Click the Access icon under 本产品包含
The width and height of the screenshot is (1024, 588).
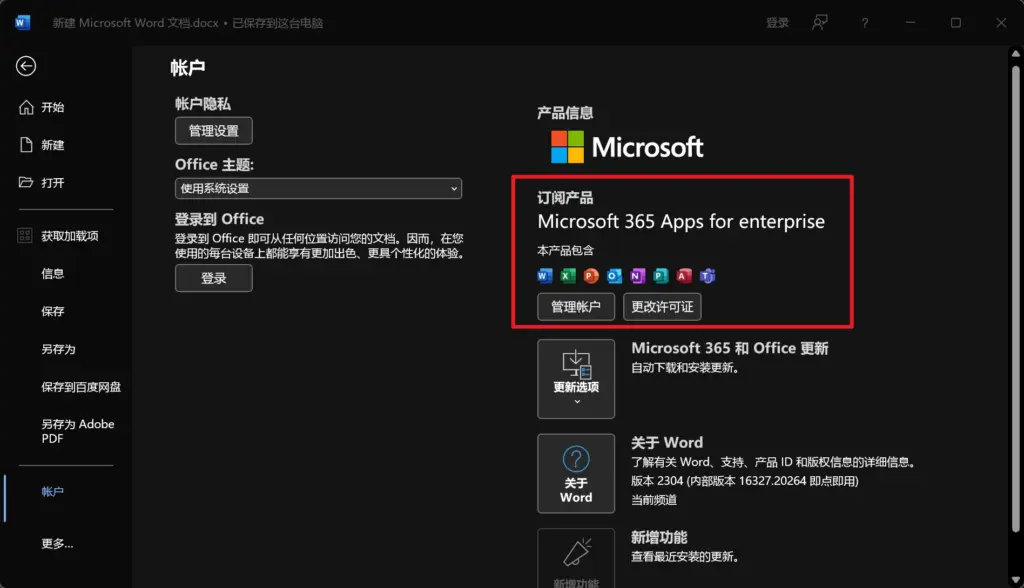pyautogui.click(x=684, y=276)
